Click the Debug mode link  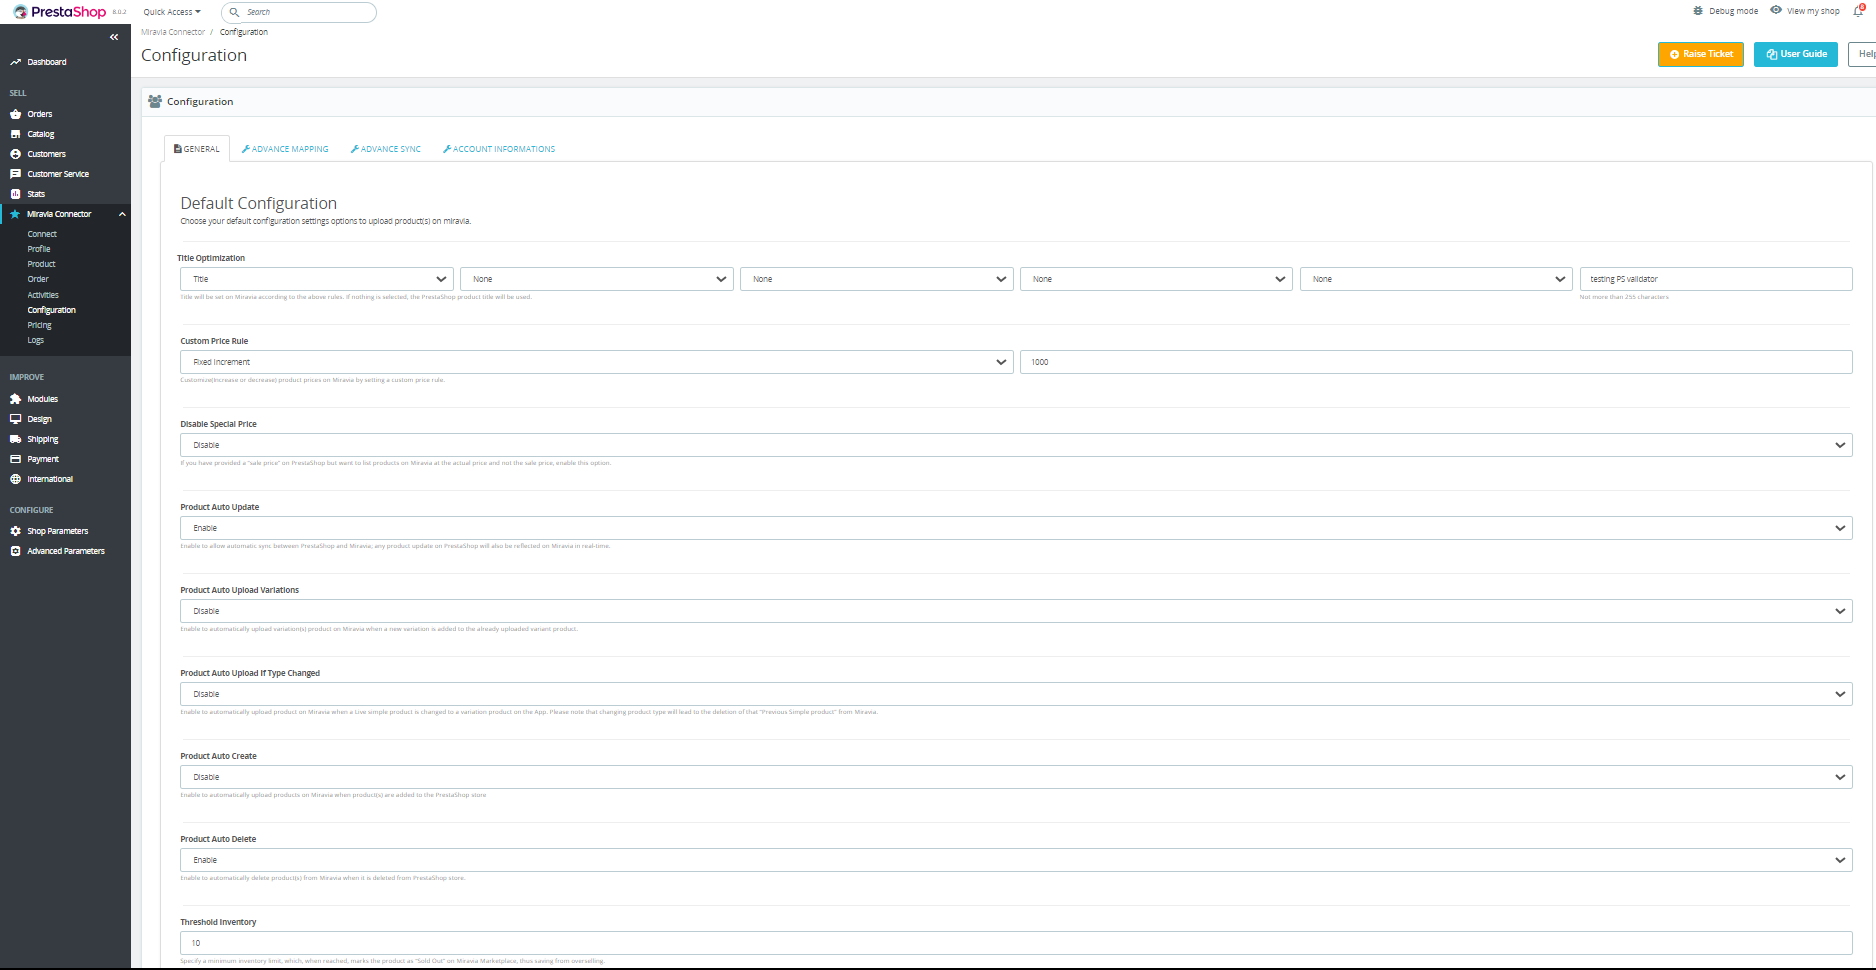click(1733, 11)
